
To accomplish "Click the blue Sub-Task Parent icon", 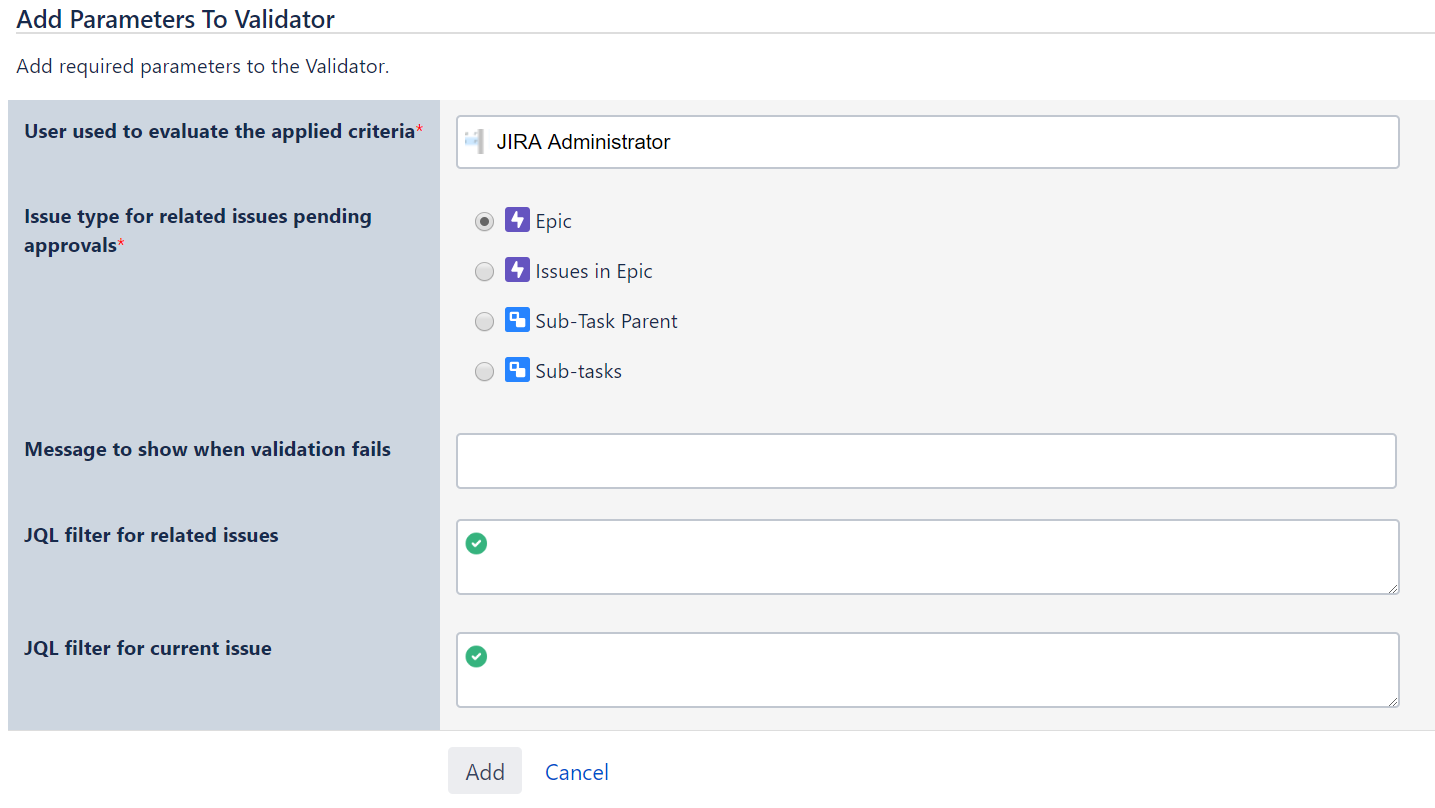I will tap(517, 321).
